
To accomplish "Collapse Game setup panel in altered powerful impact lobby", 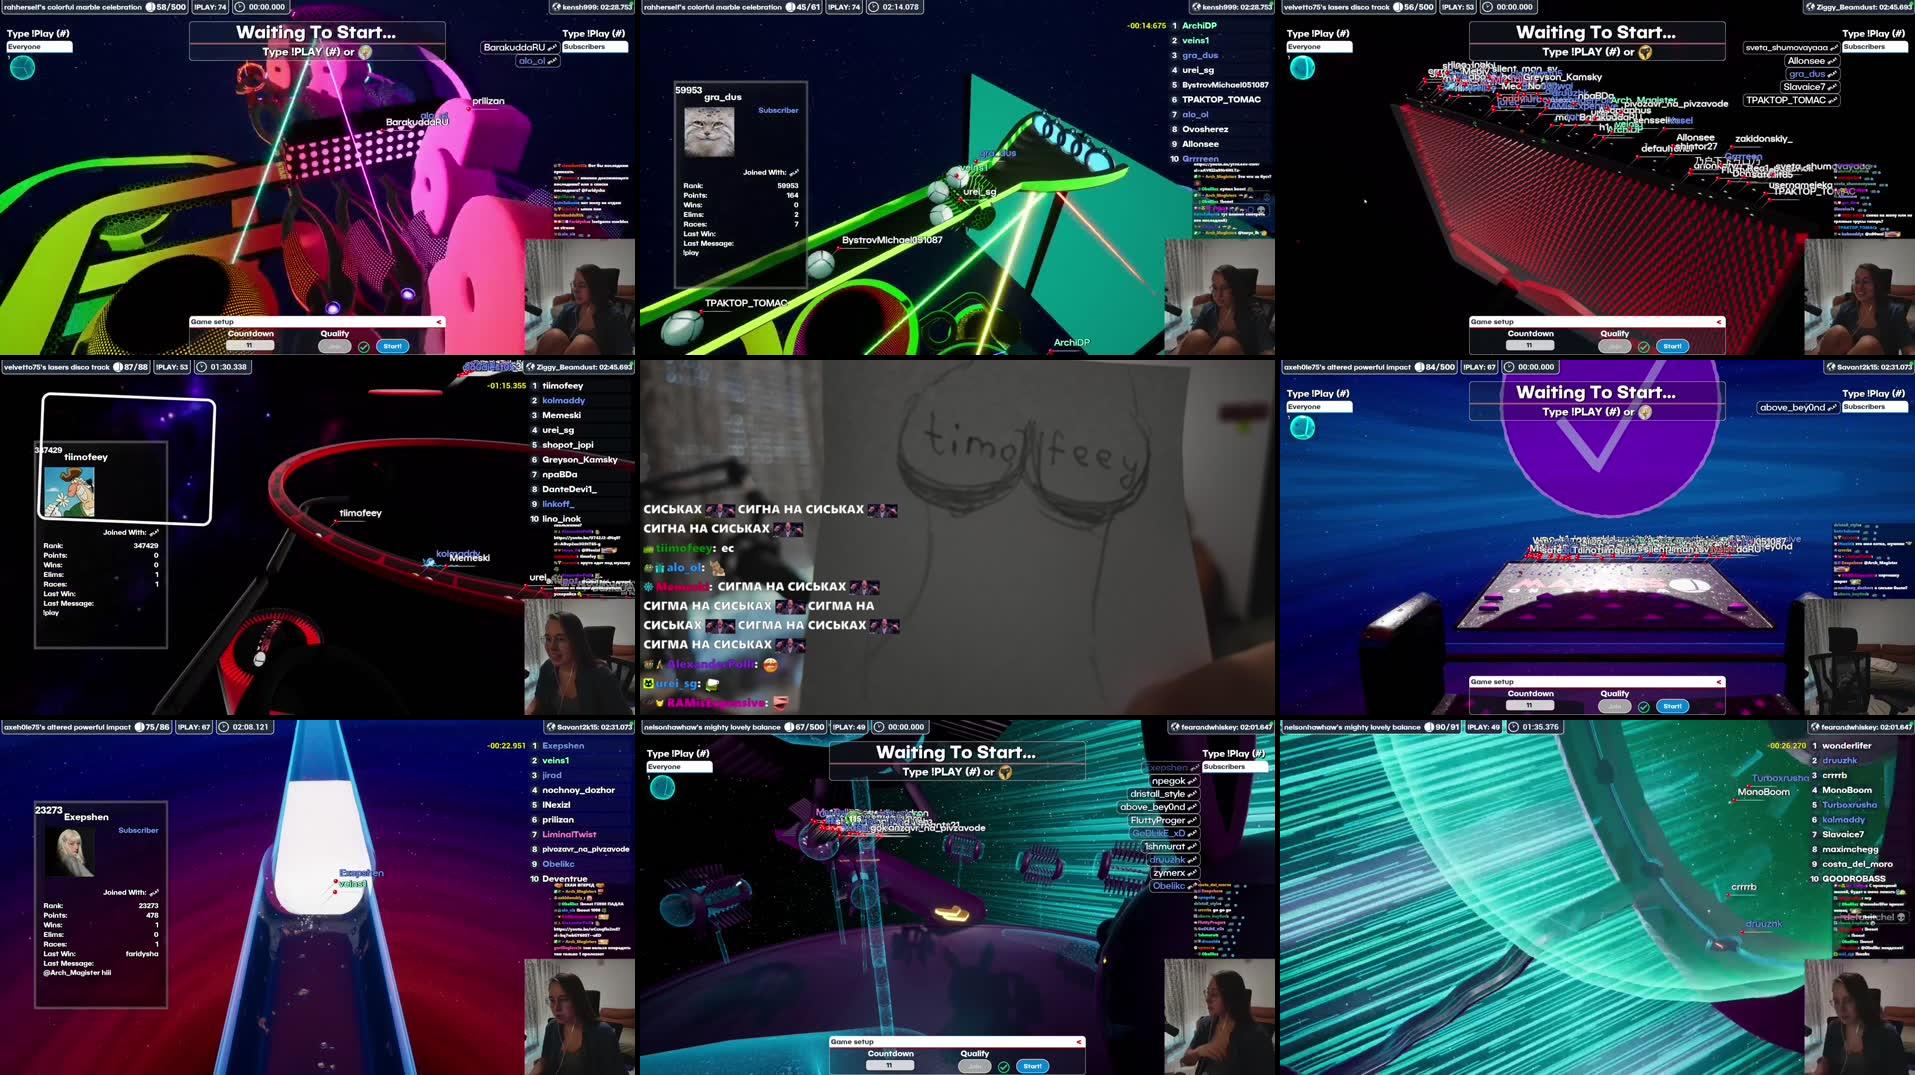I will click(x=1718, y=682).
